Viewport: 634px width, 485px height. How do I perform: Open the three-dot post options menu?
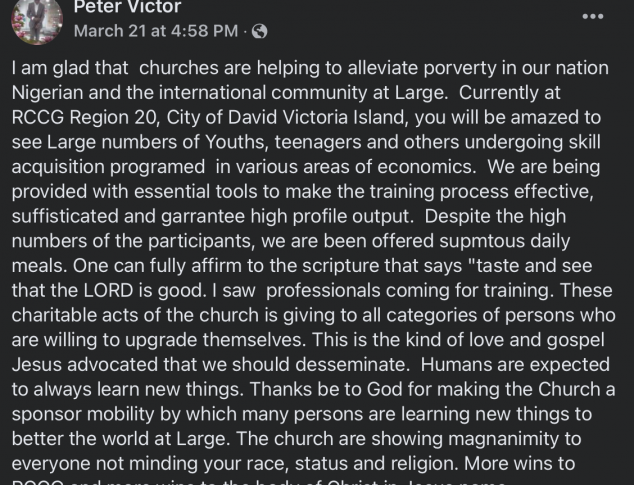[593, 16]
